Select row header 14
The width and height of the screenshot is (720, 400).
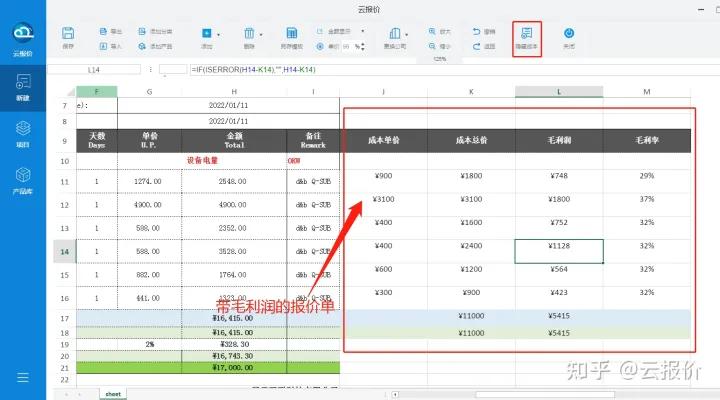(65, 252)
